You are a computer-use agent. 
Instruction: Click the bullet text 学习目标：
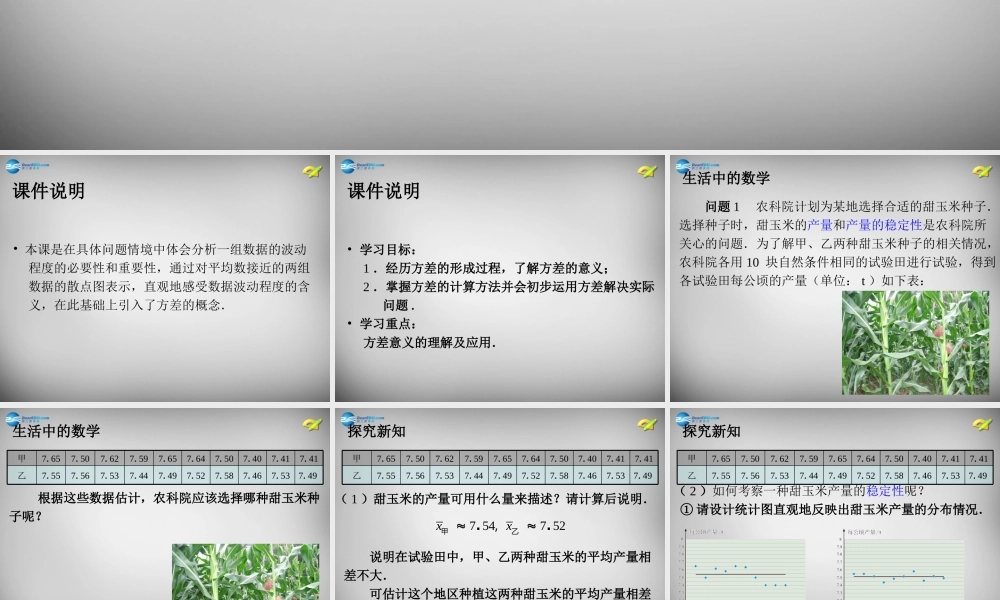388,250
